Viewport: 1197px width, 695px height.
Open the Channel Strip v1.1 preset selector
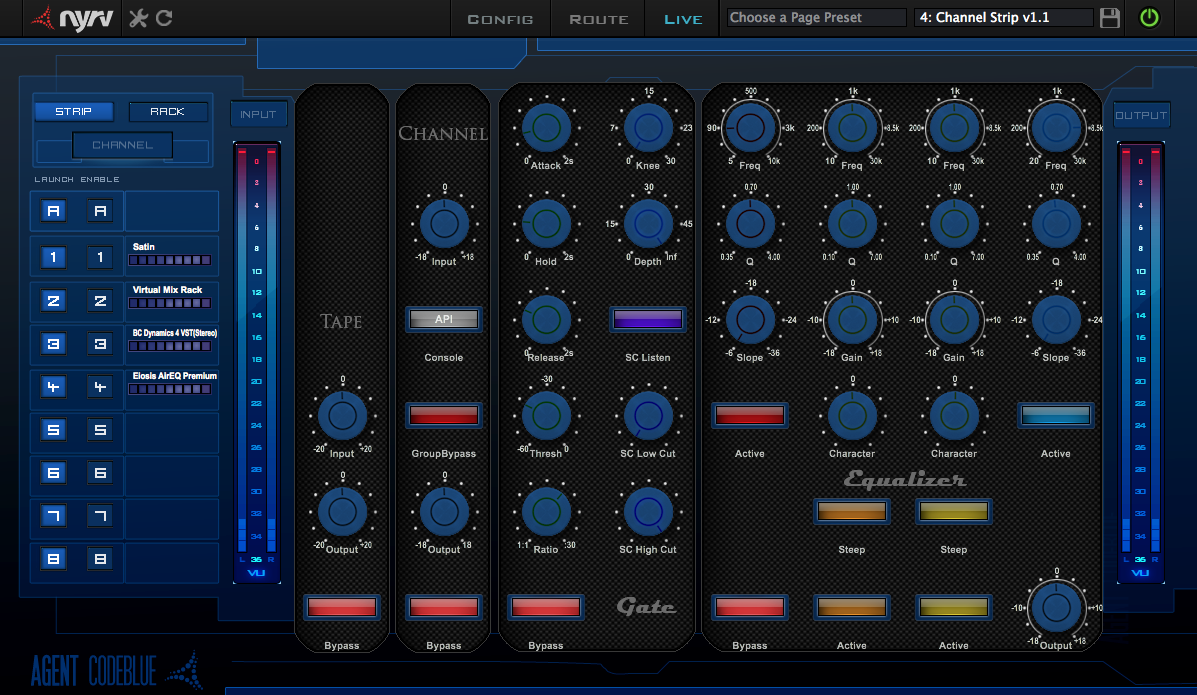pyautogui.click(x=1003, y=18)
